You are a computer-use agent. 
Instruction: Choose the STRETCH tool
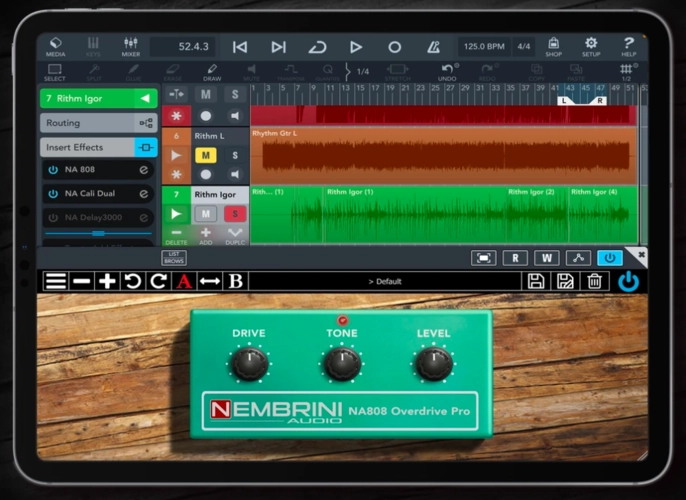point(397,72)
